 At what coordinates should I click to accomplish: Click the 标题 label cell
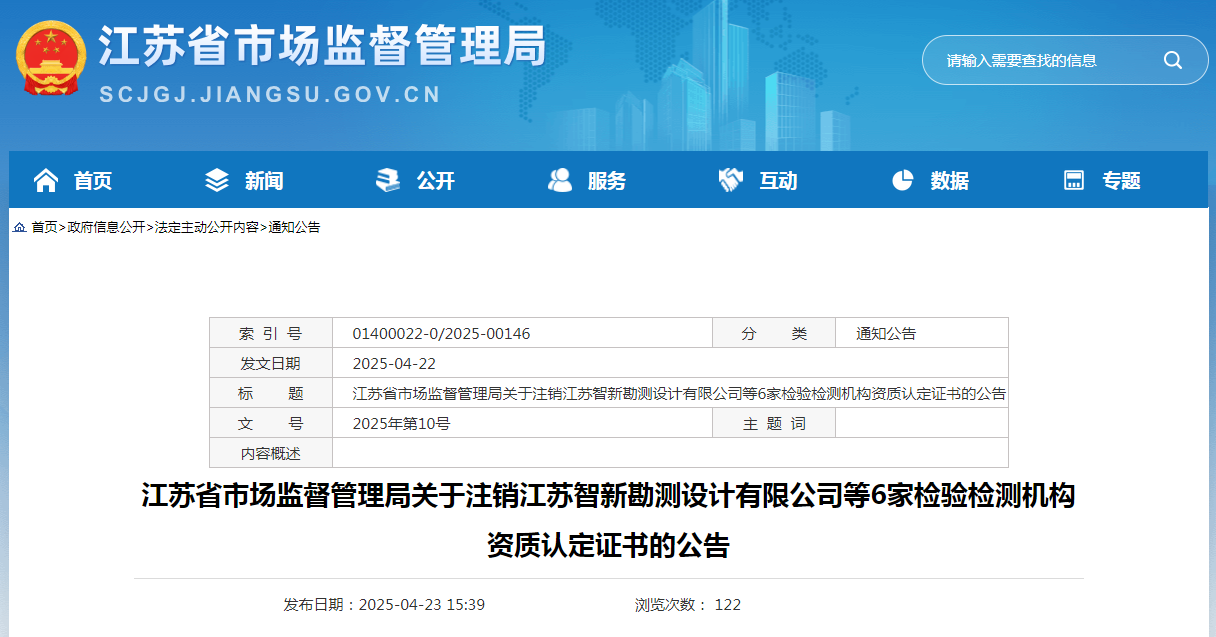click(271, 394)
